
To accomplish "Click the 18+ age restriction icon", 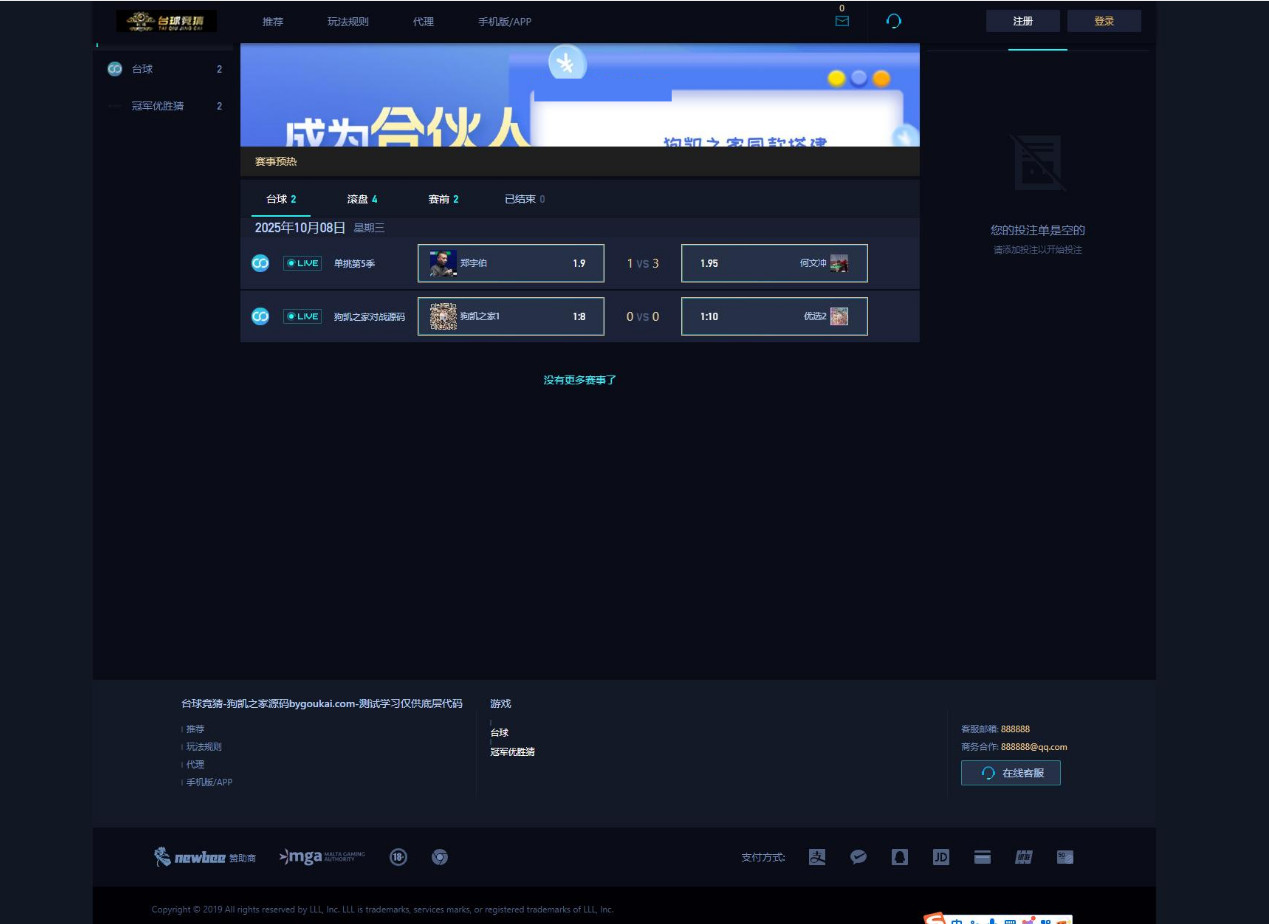I will pyautogui.click(x=398, y=857).
